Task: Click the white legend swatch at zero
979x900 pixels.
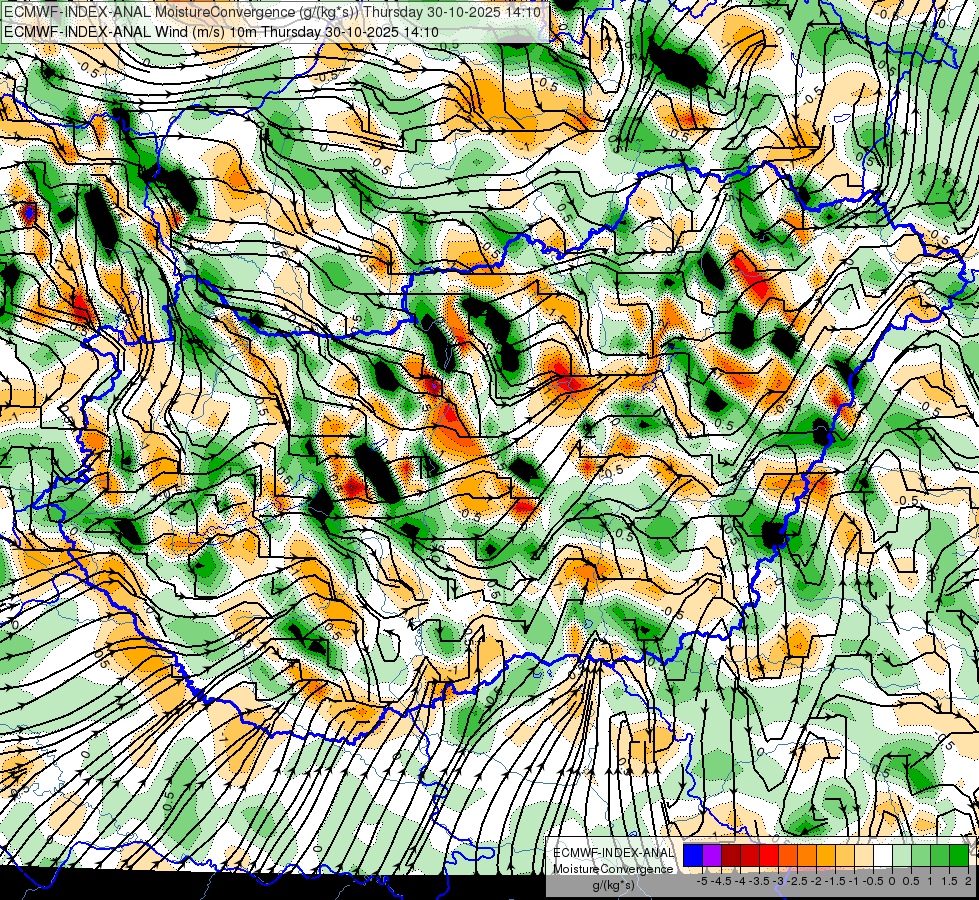Action: click(883, 856)
